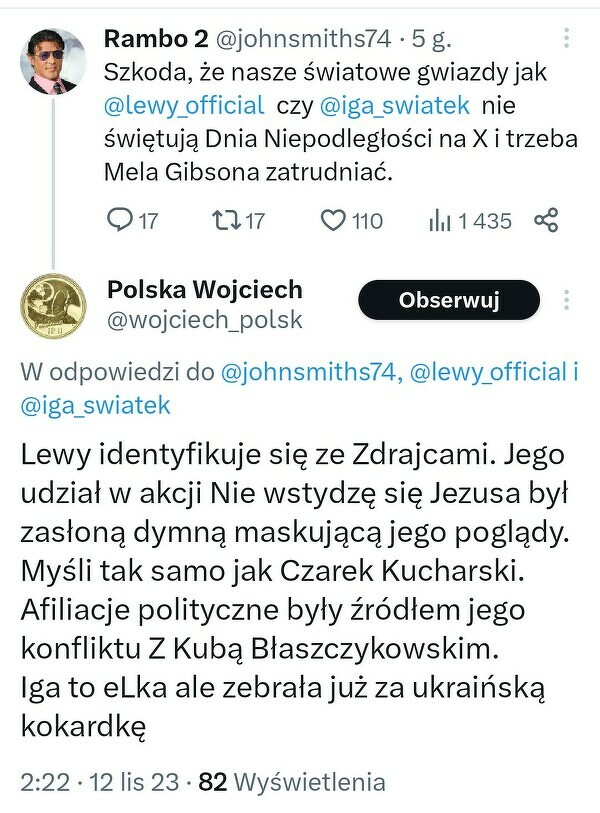Click the Polska Wojciech display name
This screenshot has width=600, height=813.
pos(204,290)
